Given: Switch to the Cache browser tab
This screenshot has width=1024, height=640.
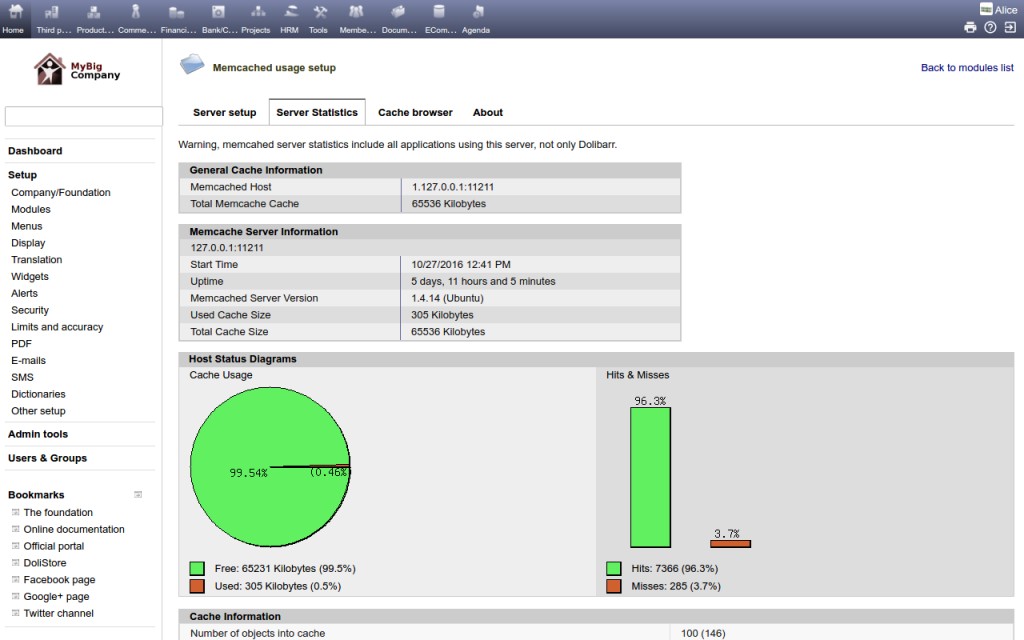Looking at the screenshot, I should [415, 112].
